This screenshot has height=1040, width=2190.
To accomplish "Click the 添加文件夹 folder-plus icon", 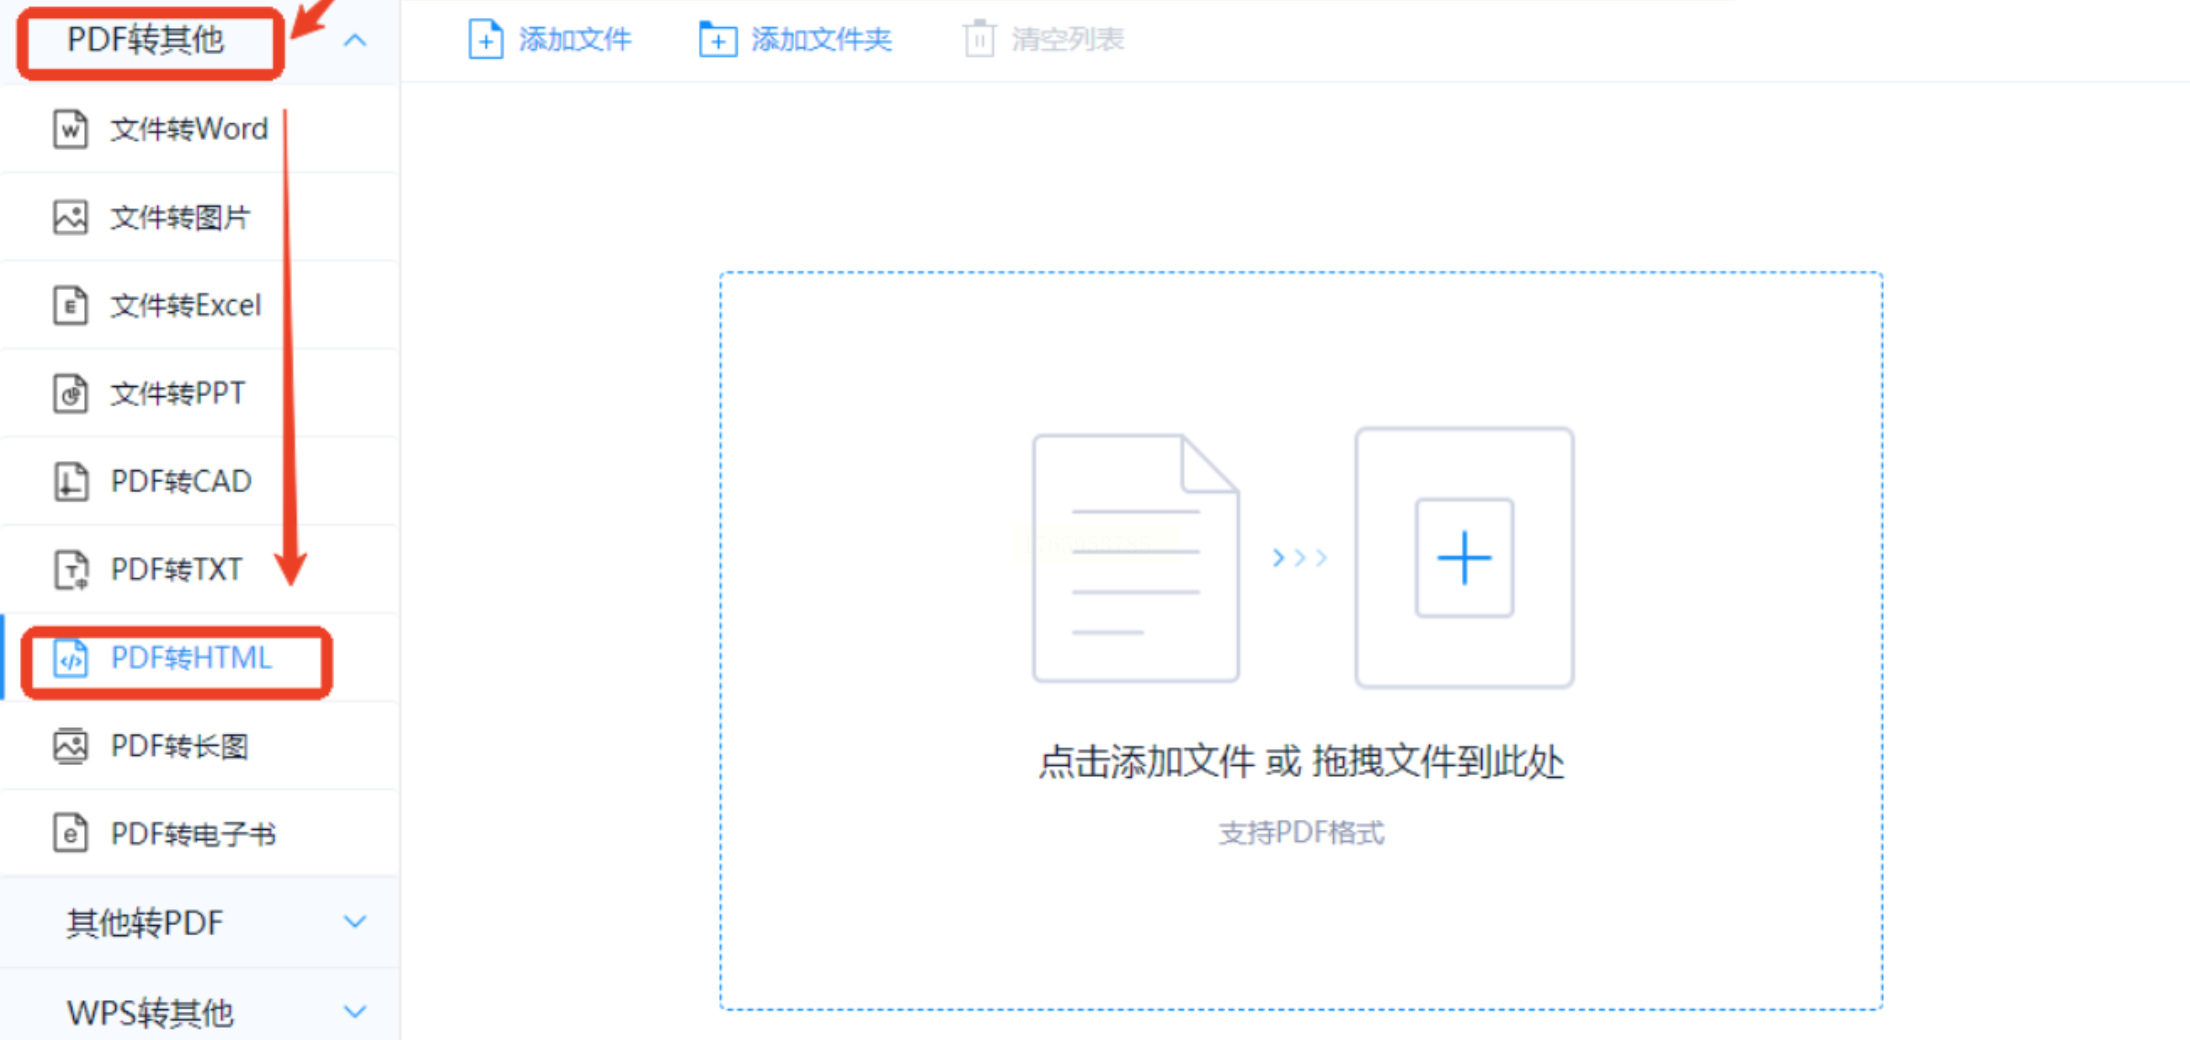I will pos(718,40).
